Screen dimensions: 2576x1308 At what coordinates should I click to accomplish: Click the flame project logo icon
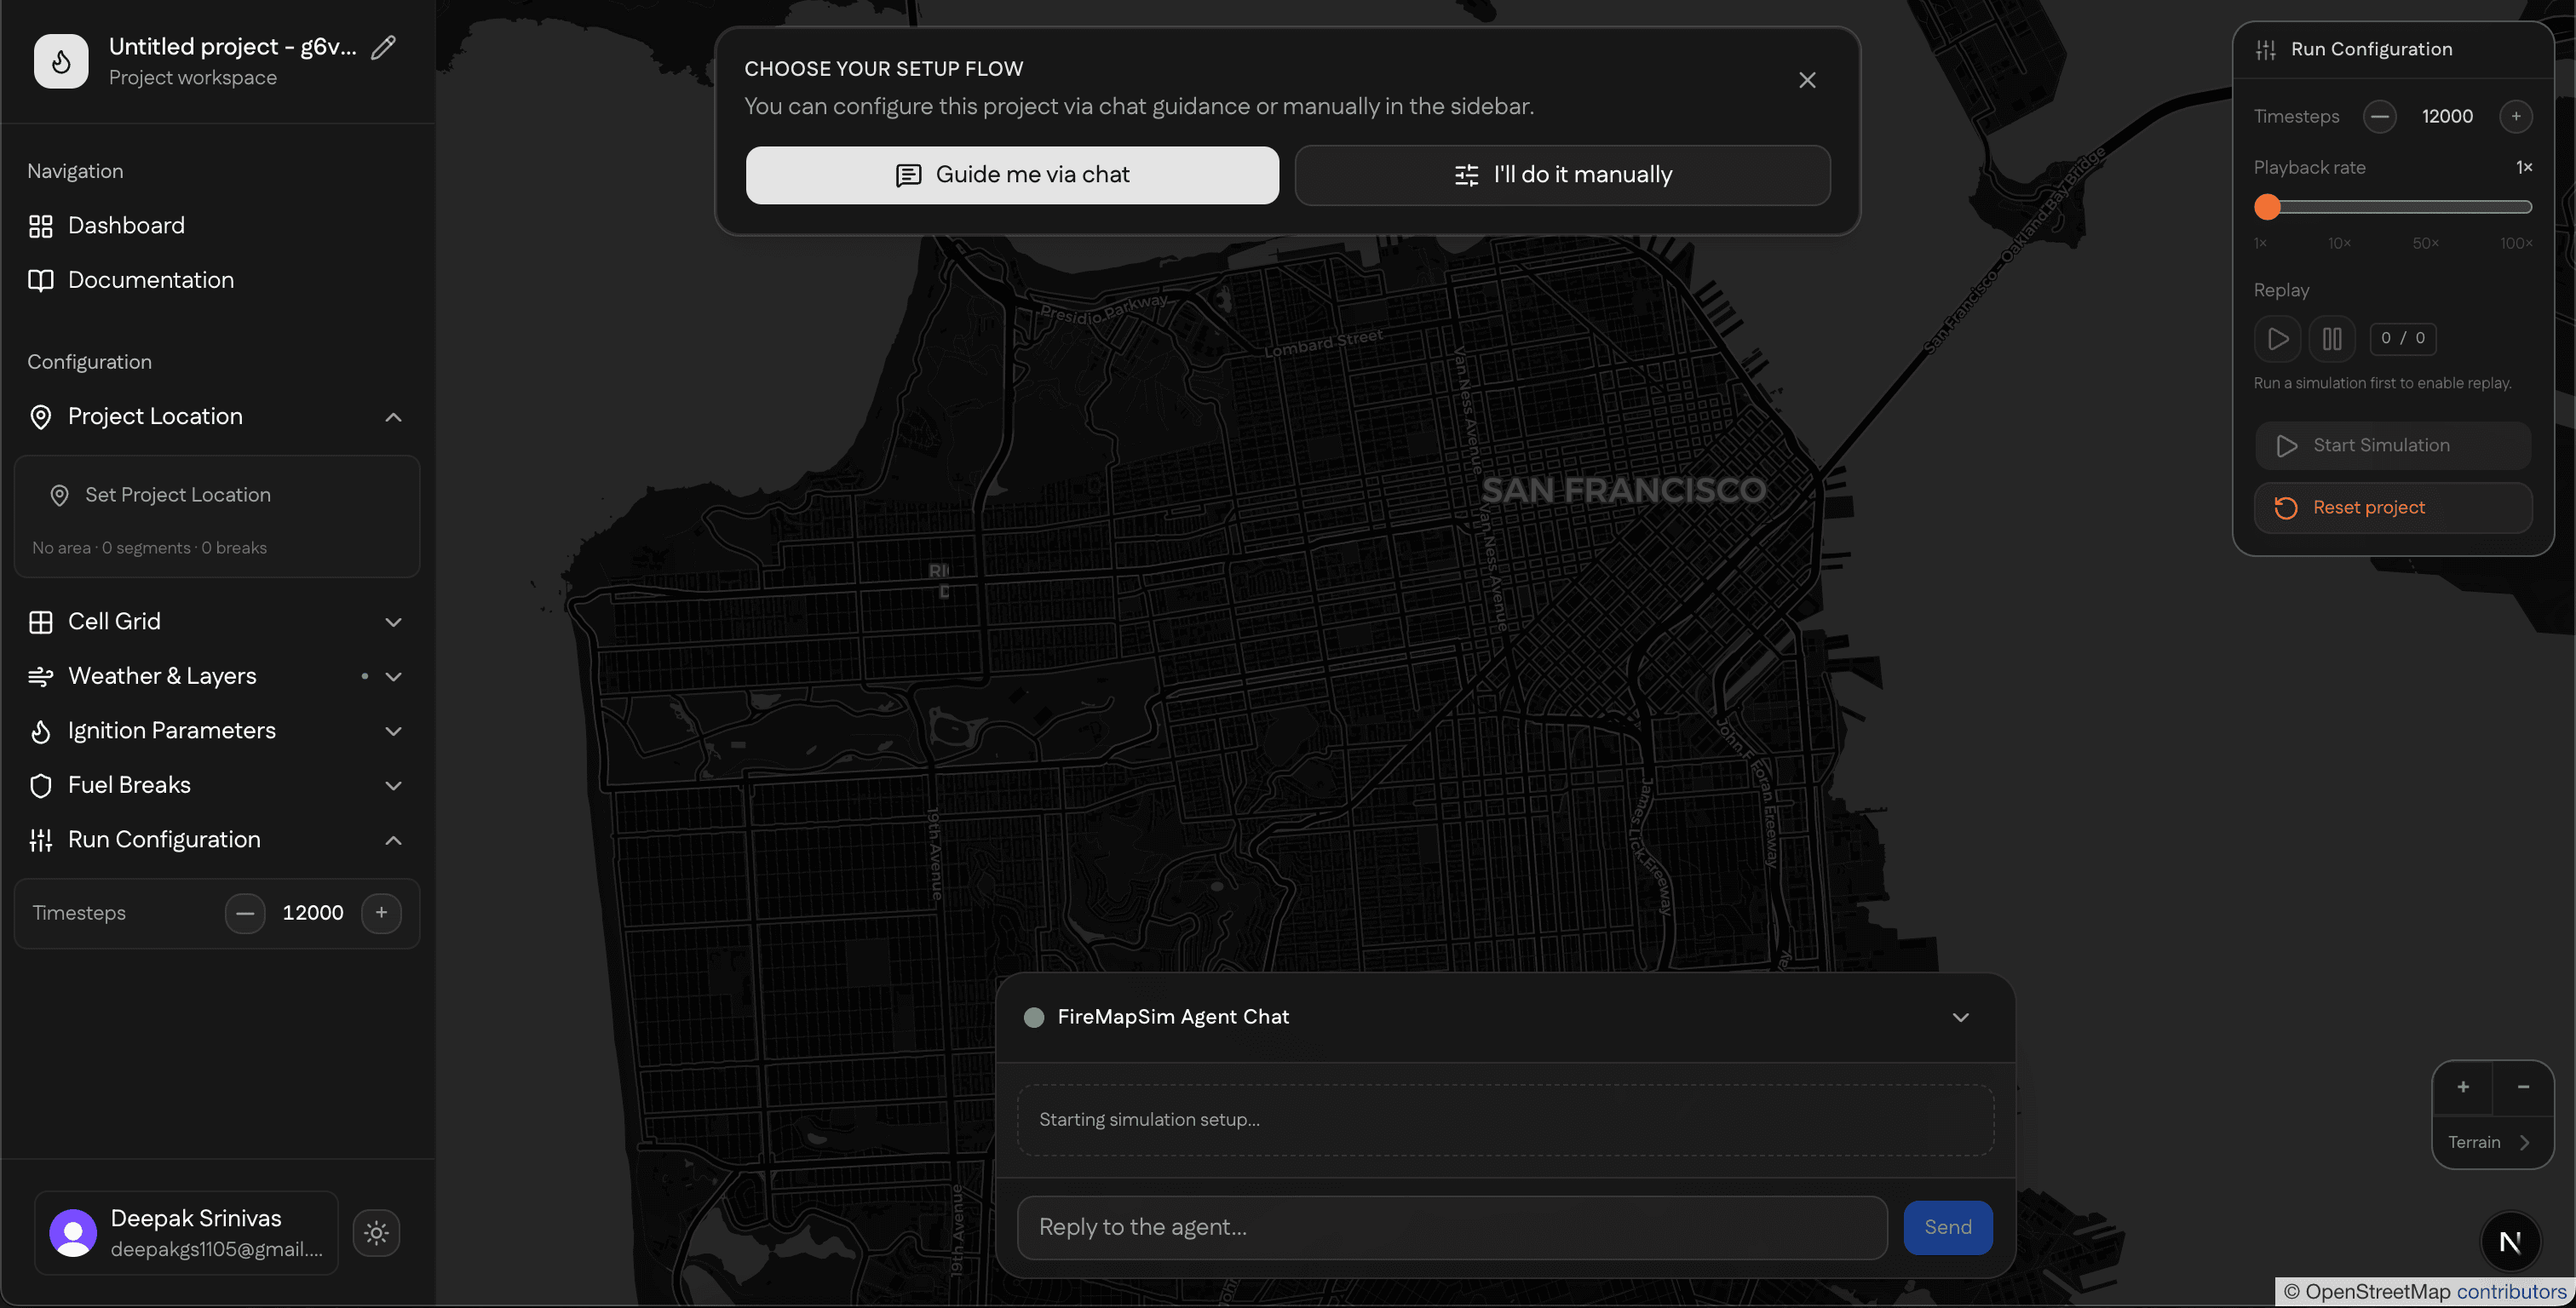(61, 61)
